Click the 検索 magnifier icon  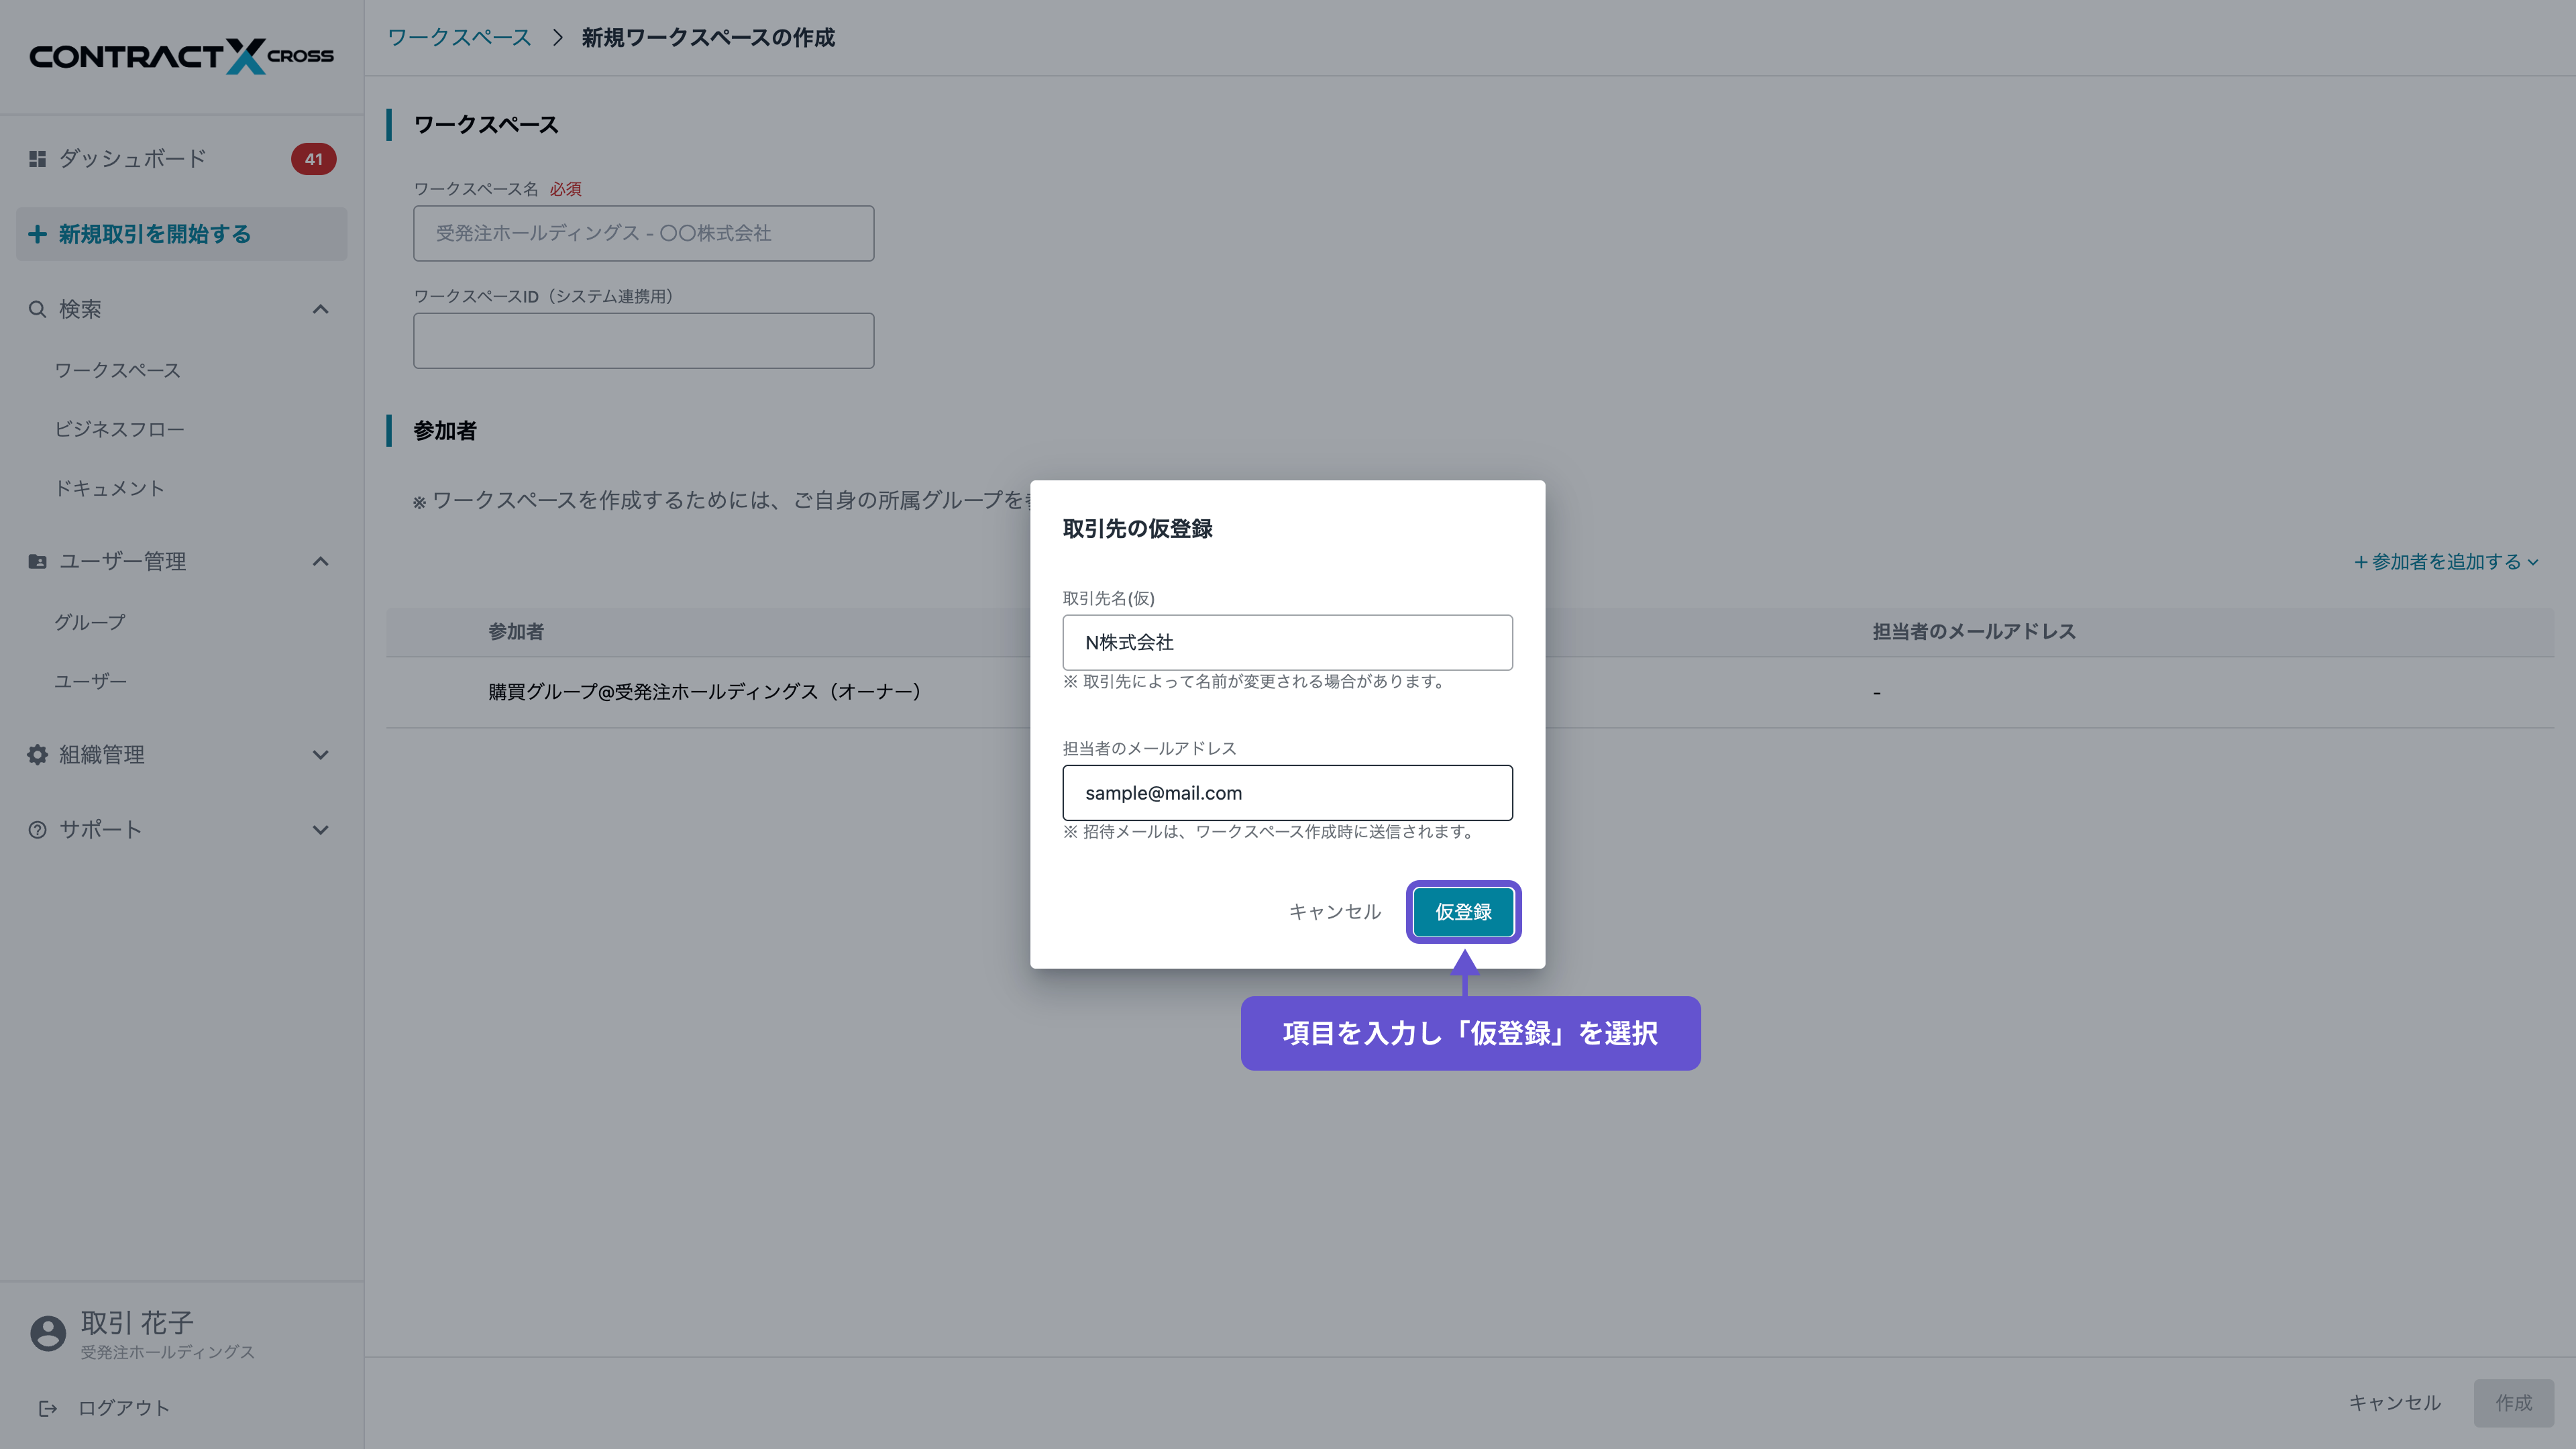point(37,309)
